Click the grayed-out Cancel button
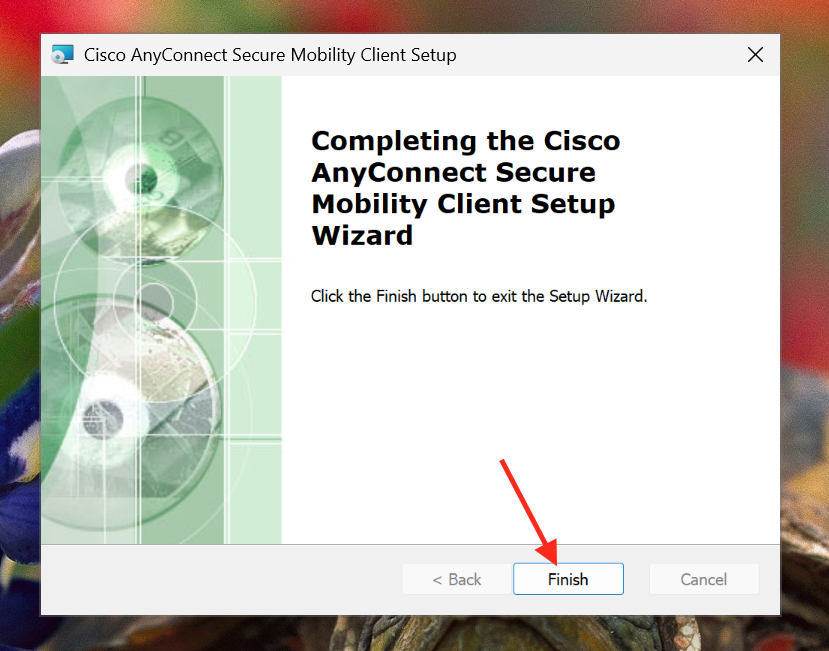 (704, 579)
